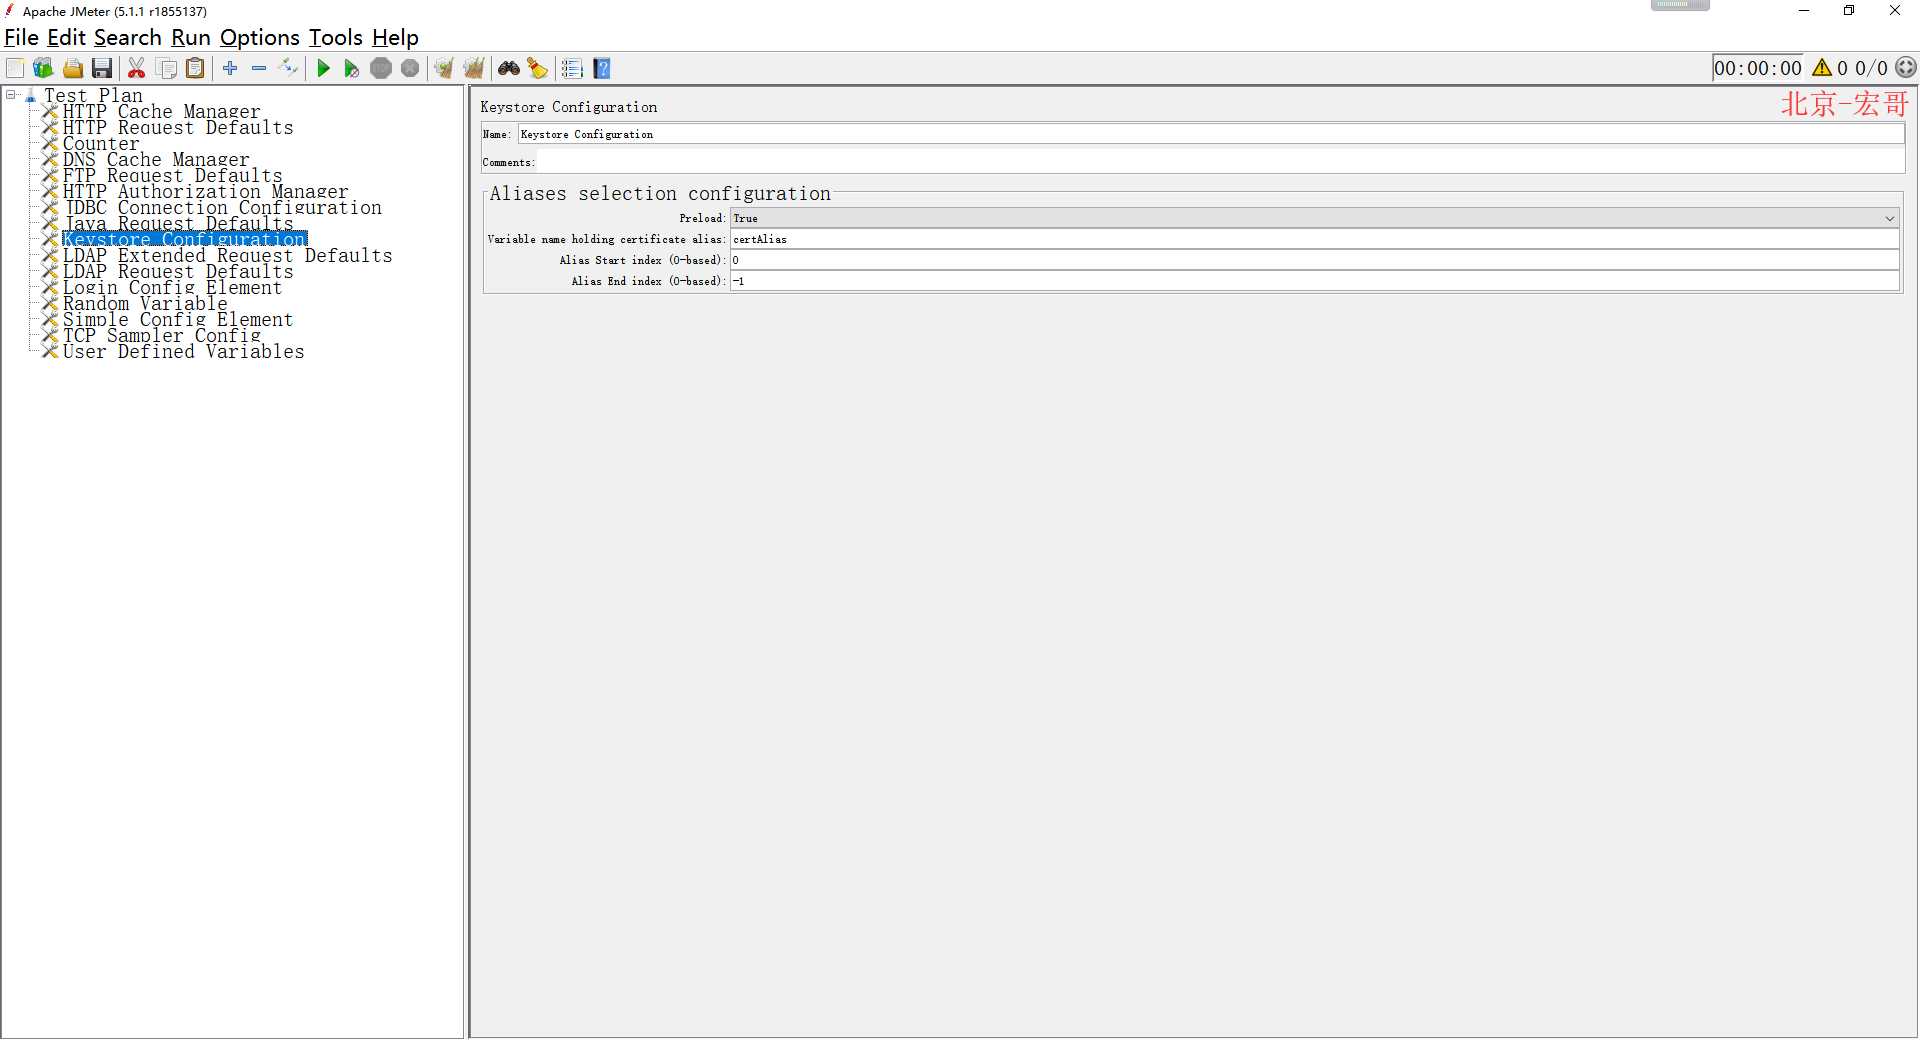Click the remote engine status icon
1920x1040 pixels.
1906,68
